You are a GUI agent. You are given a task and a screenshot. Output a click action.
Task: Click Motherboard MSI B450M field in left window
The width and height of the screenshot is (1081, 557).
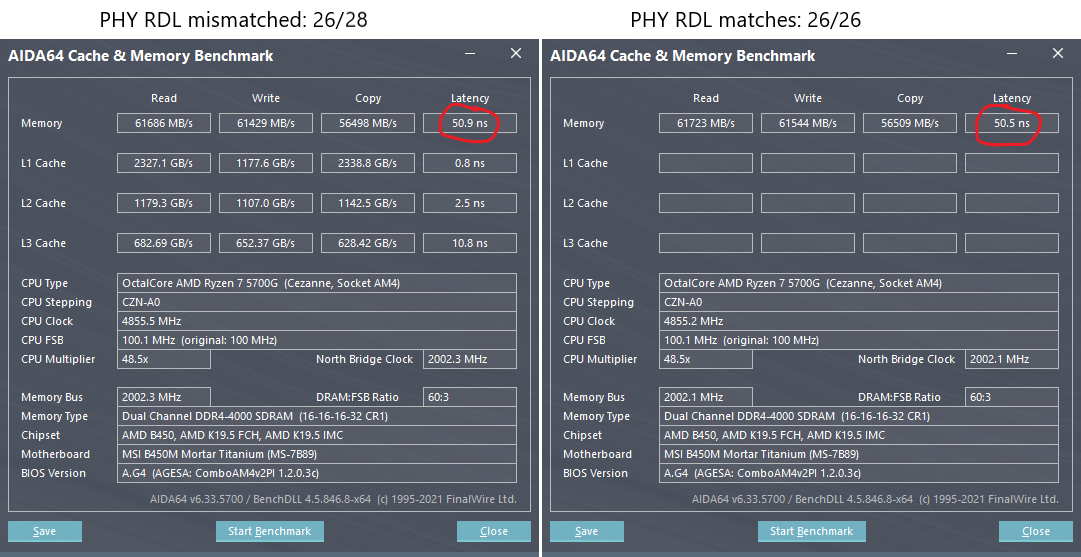[316, 454]
